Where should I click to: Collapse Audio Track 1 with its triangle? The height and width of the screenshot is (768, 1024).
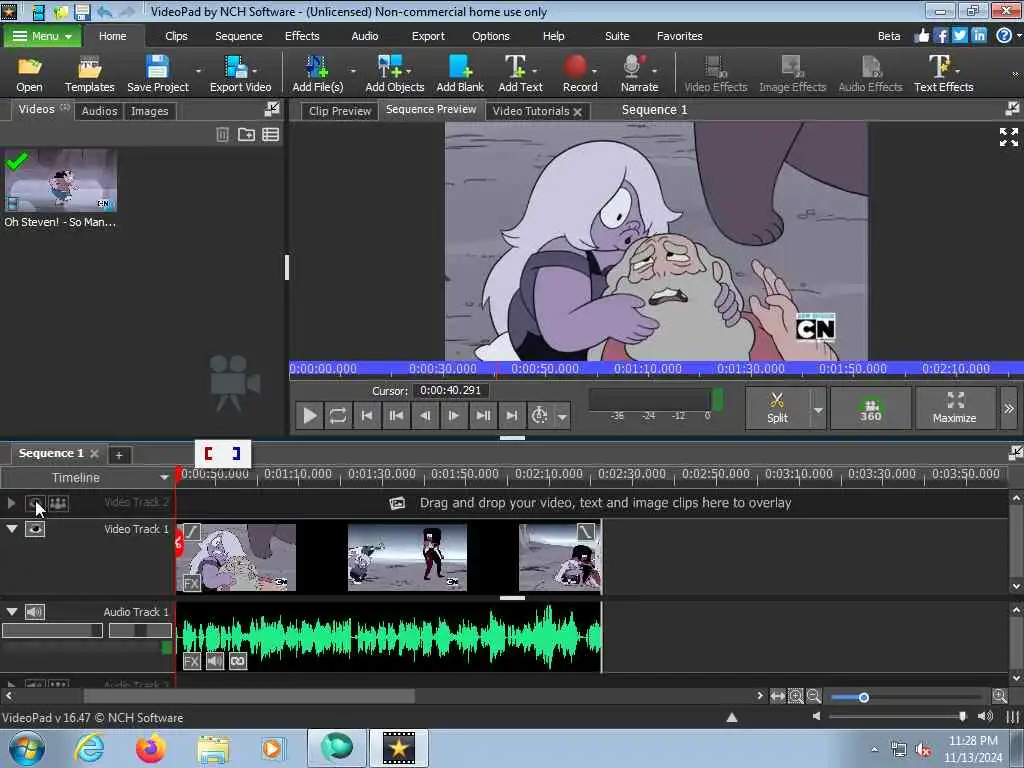(x=12, y=611)
